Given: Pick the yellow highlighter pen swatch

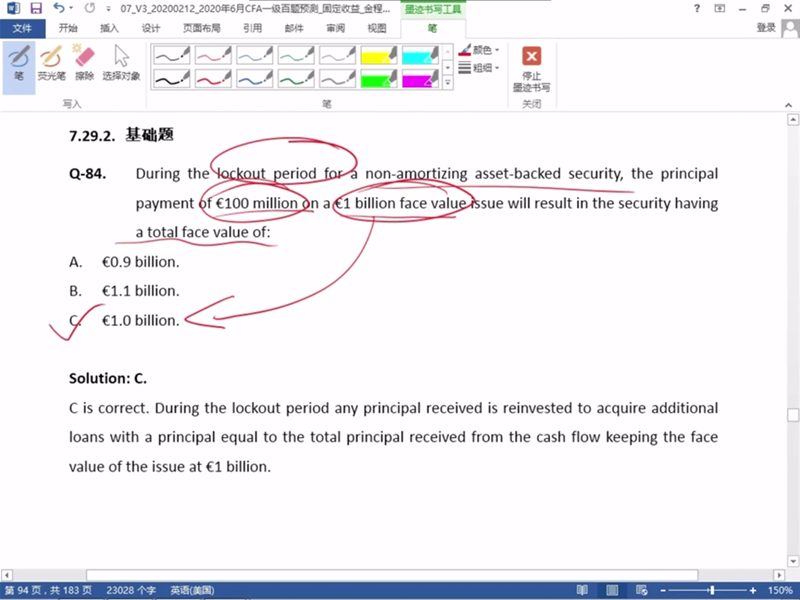Looking at the screenshot, I should pyautogui.click(x=378, y=55).
